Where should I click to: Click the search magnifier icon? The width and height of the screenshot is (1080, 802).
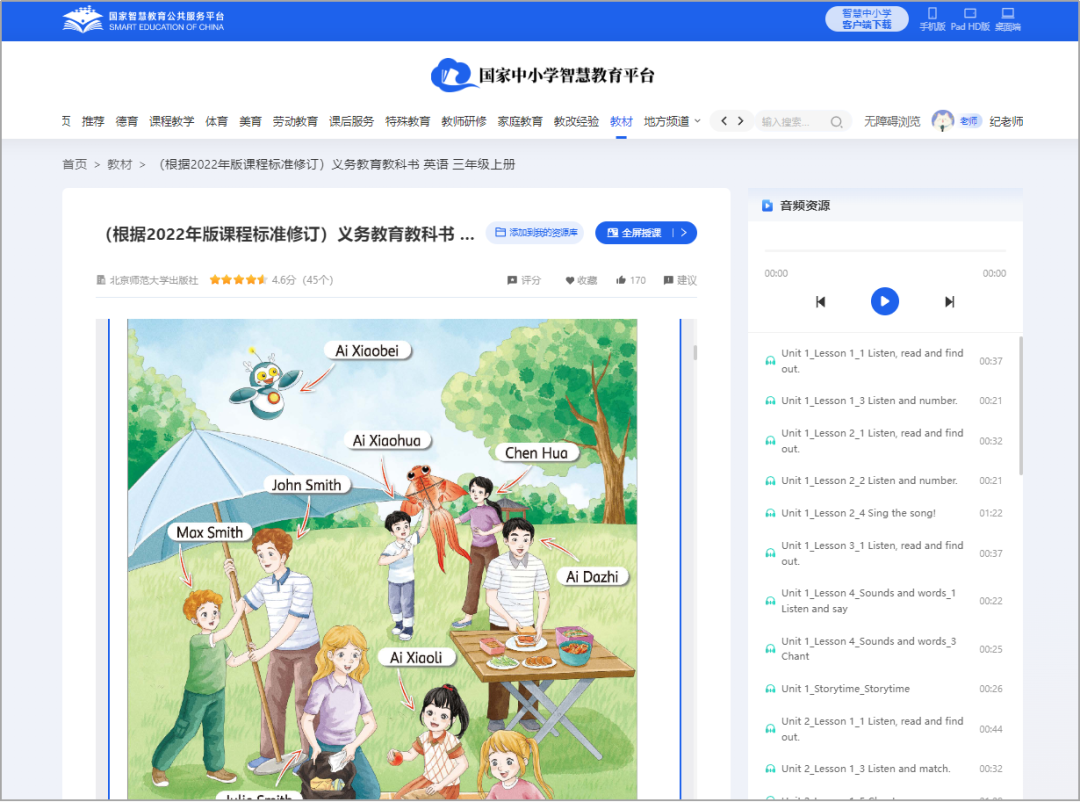pos(837,120)
